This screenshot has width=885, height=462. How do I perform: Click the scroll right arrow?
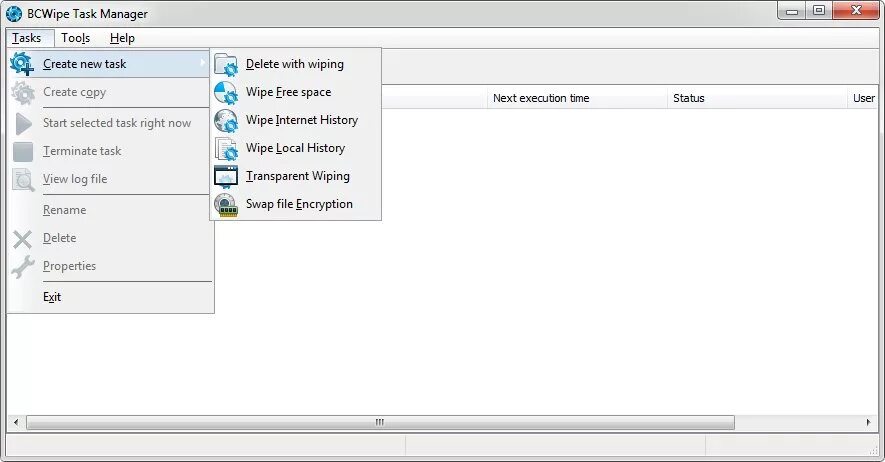868,422
